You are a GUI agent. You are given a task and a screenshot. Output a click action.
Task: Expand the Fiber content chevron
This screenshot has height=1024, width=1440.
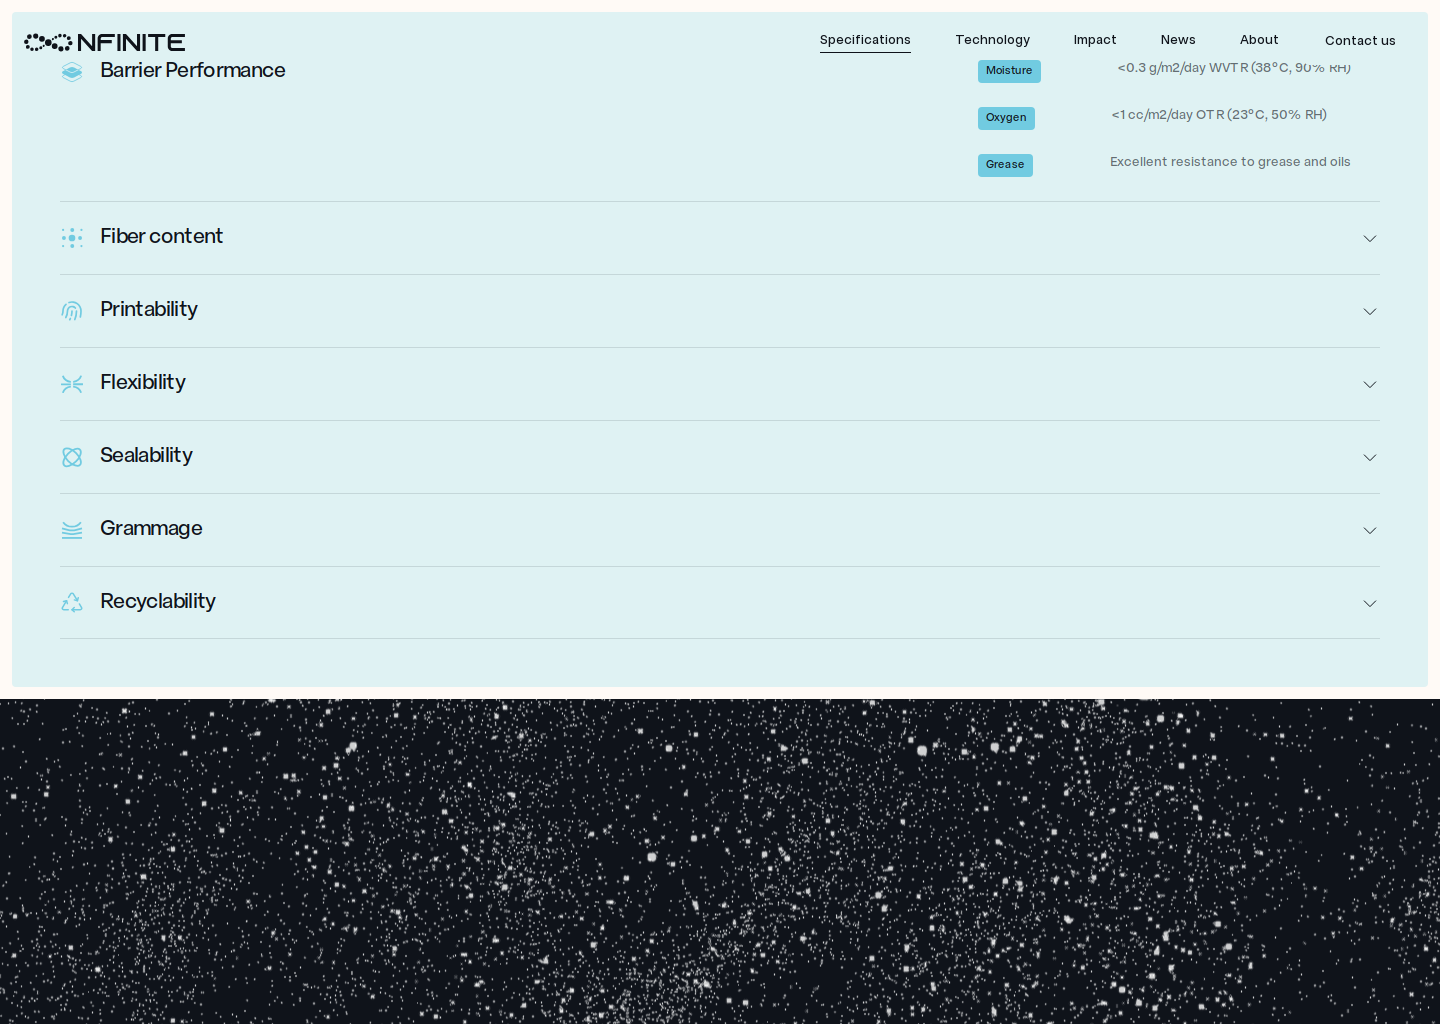1369,238
